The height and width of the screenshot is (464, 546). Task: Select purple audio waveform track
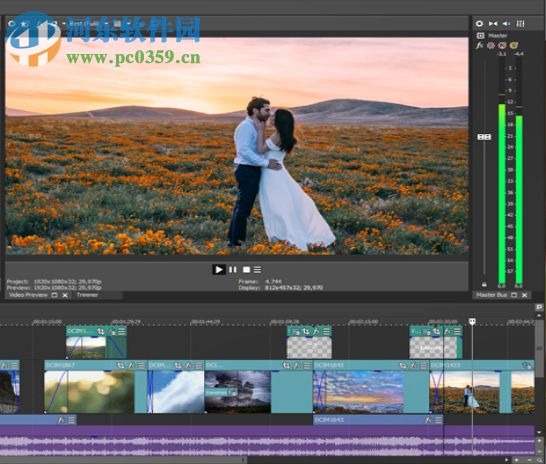click(x=267, y=441)
